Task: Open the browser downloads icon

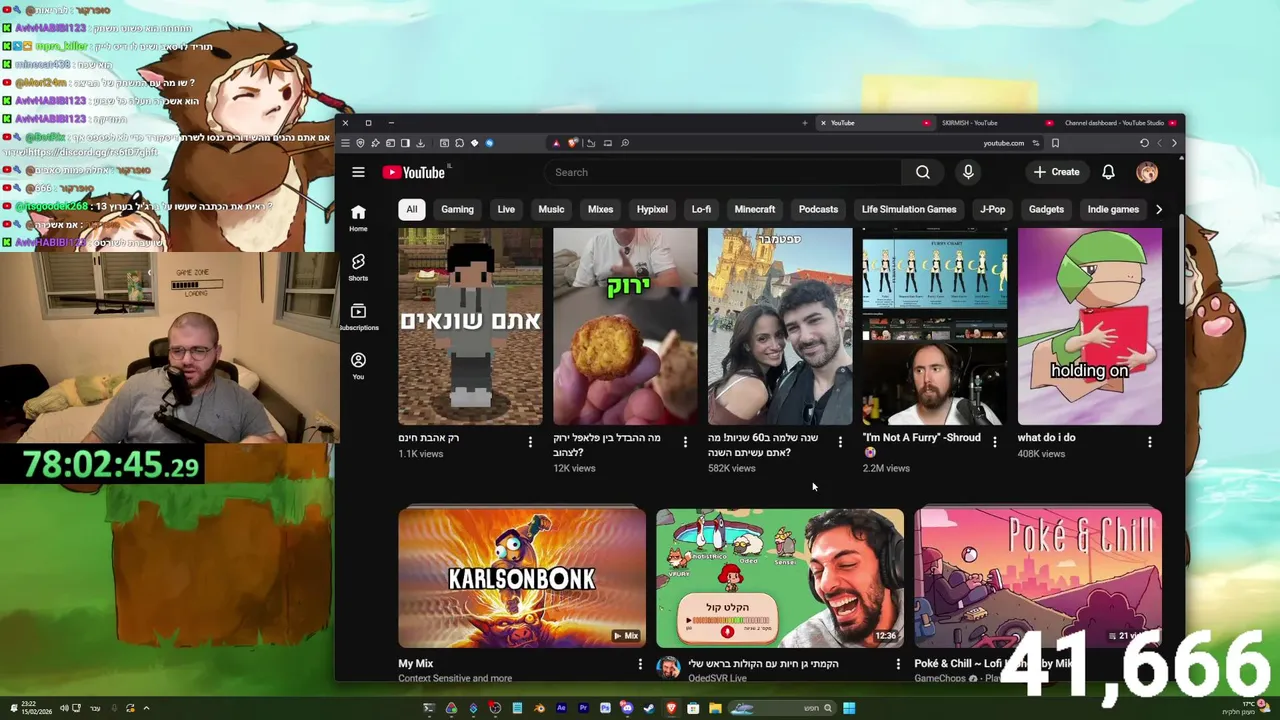Action: coord(420,143)
